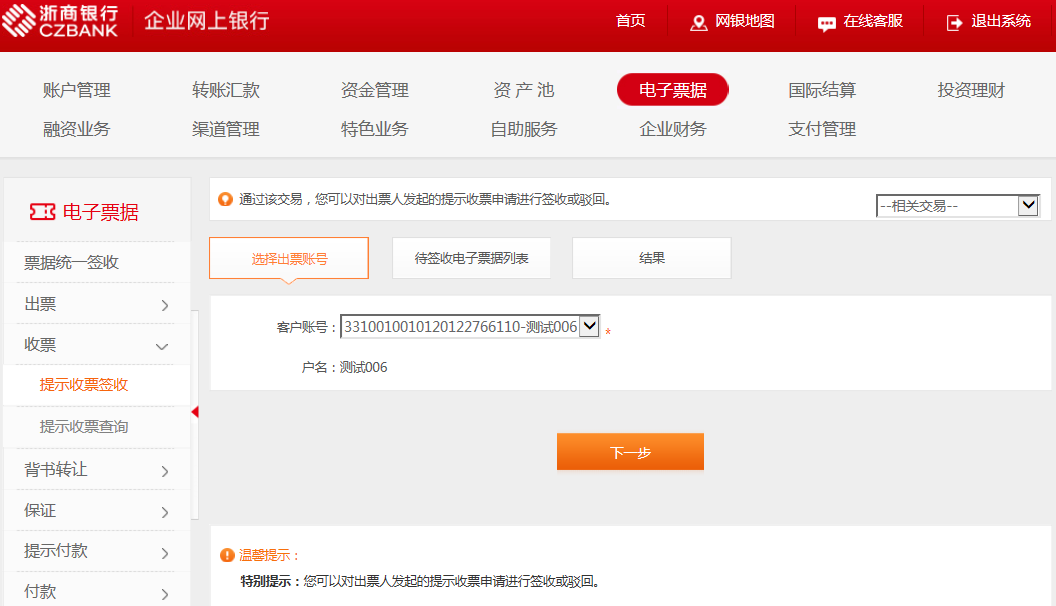Click the orange lightbulb tip icon
Viewport: 1056px width, 606px height.
225,199
